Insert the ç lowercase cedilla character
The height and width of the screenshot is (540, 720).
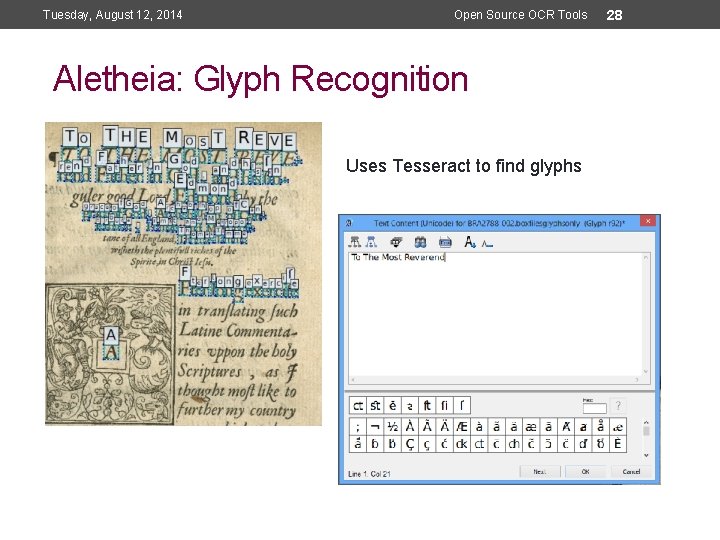click(427, 444)
